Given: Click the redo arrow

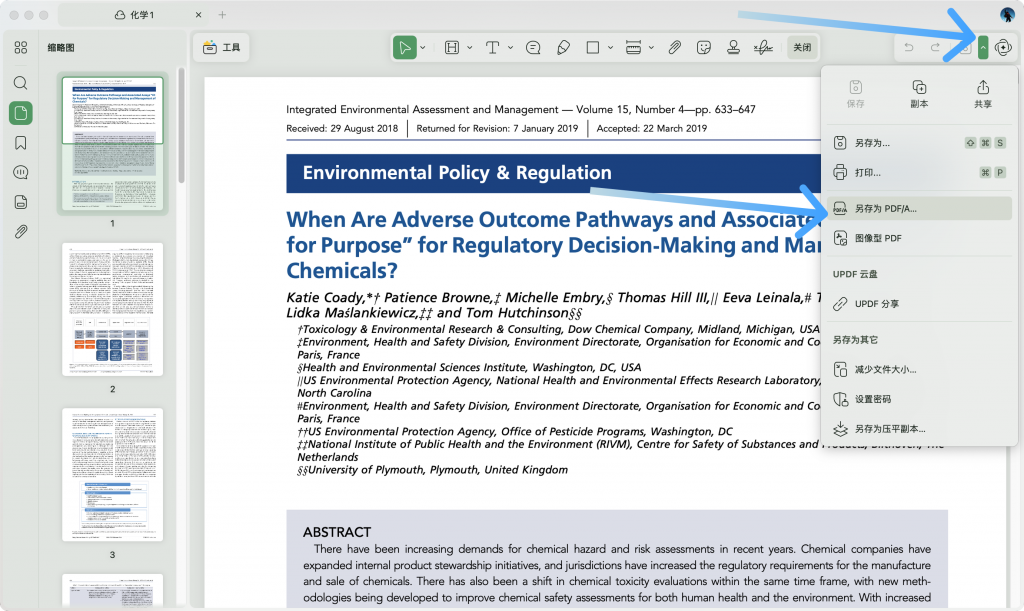Looking at the screenshot, I should [x=935, y=48].
